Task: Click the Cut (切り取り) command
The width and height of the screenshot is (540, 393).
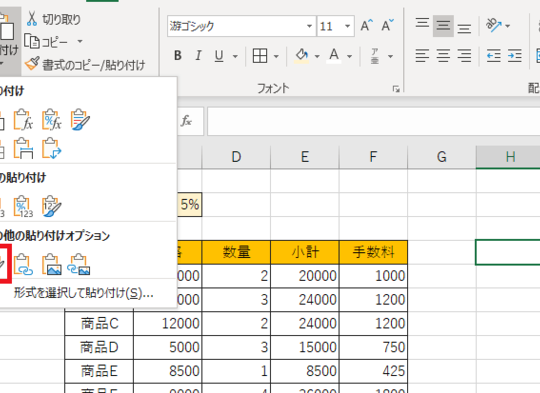Action: pos(54,19)
